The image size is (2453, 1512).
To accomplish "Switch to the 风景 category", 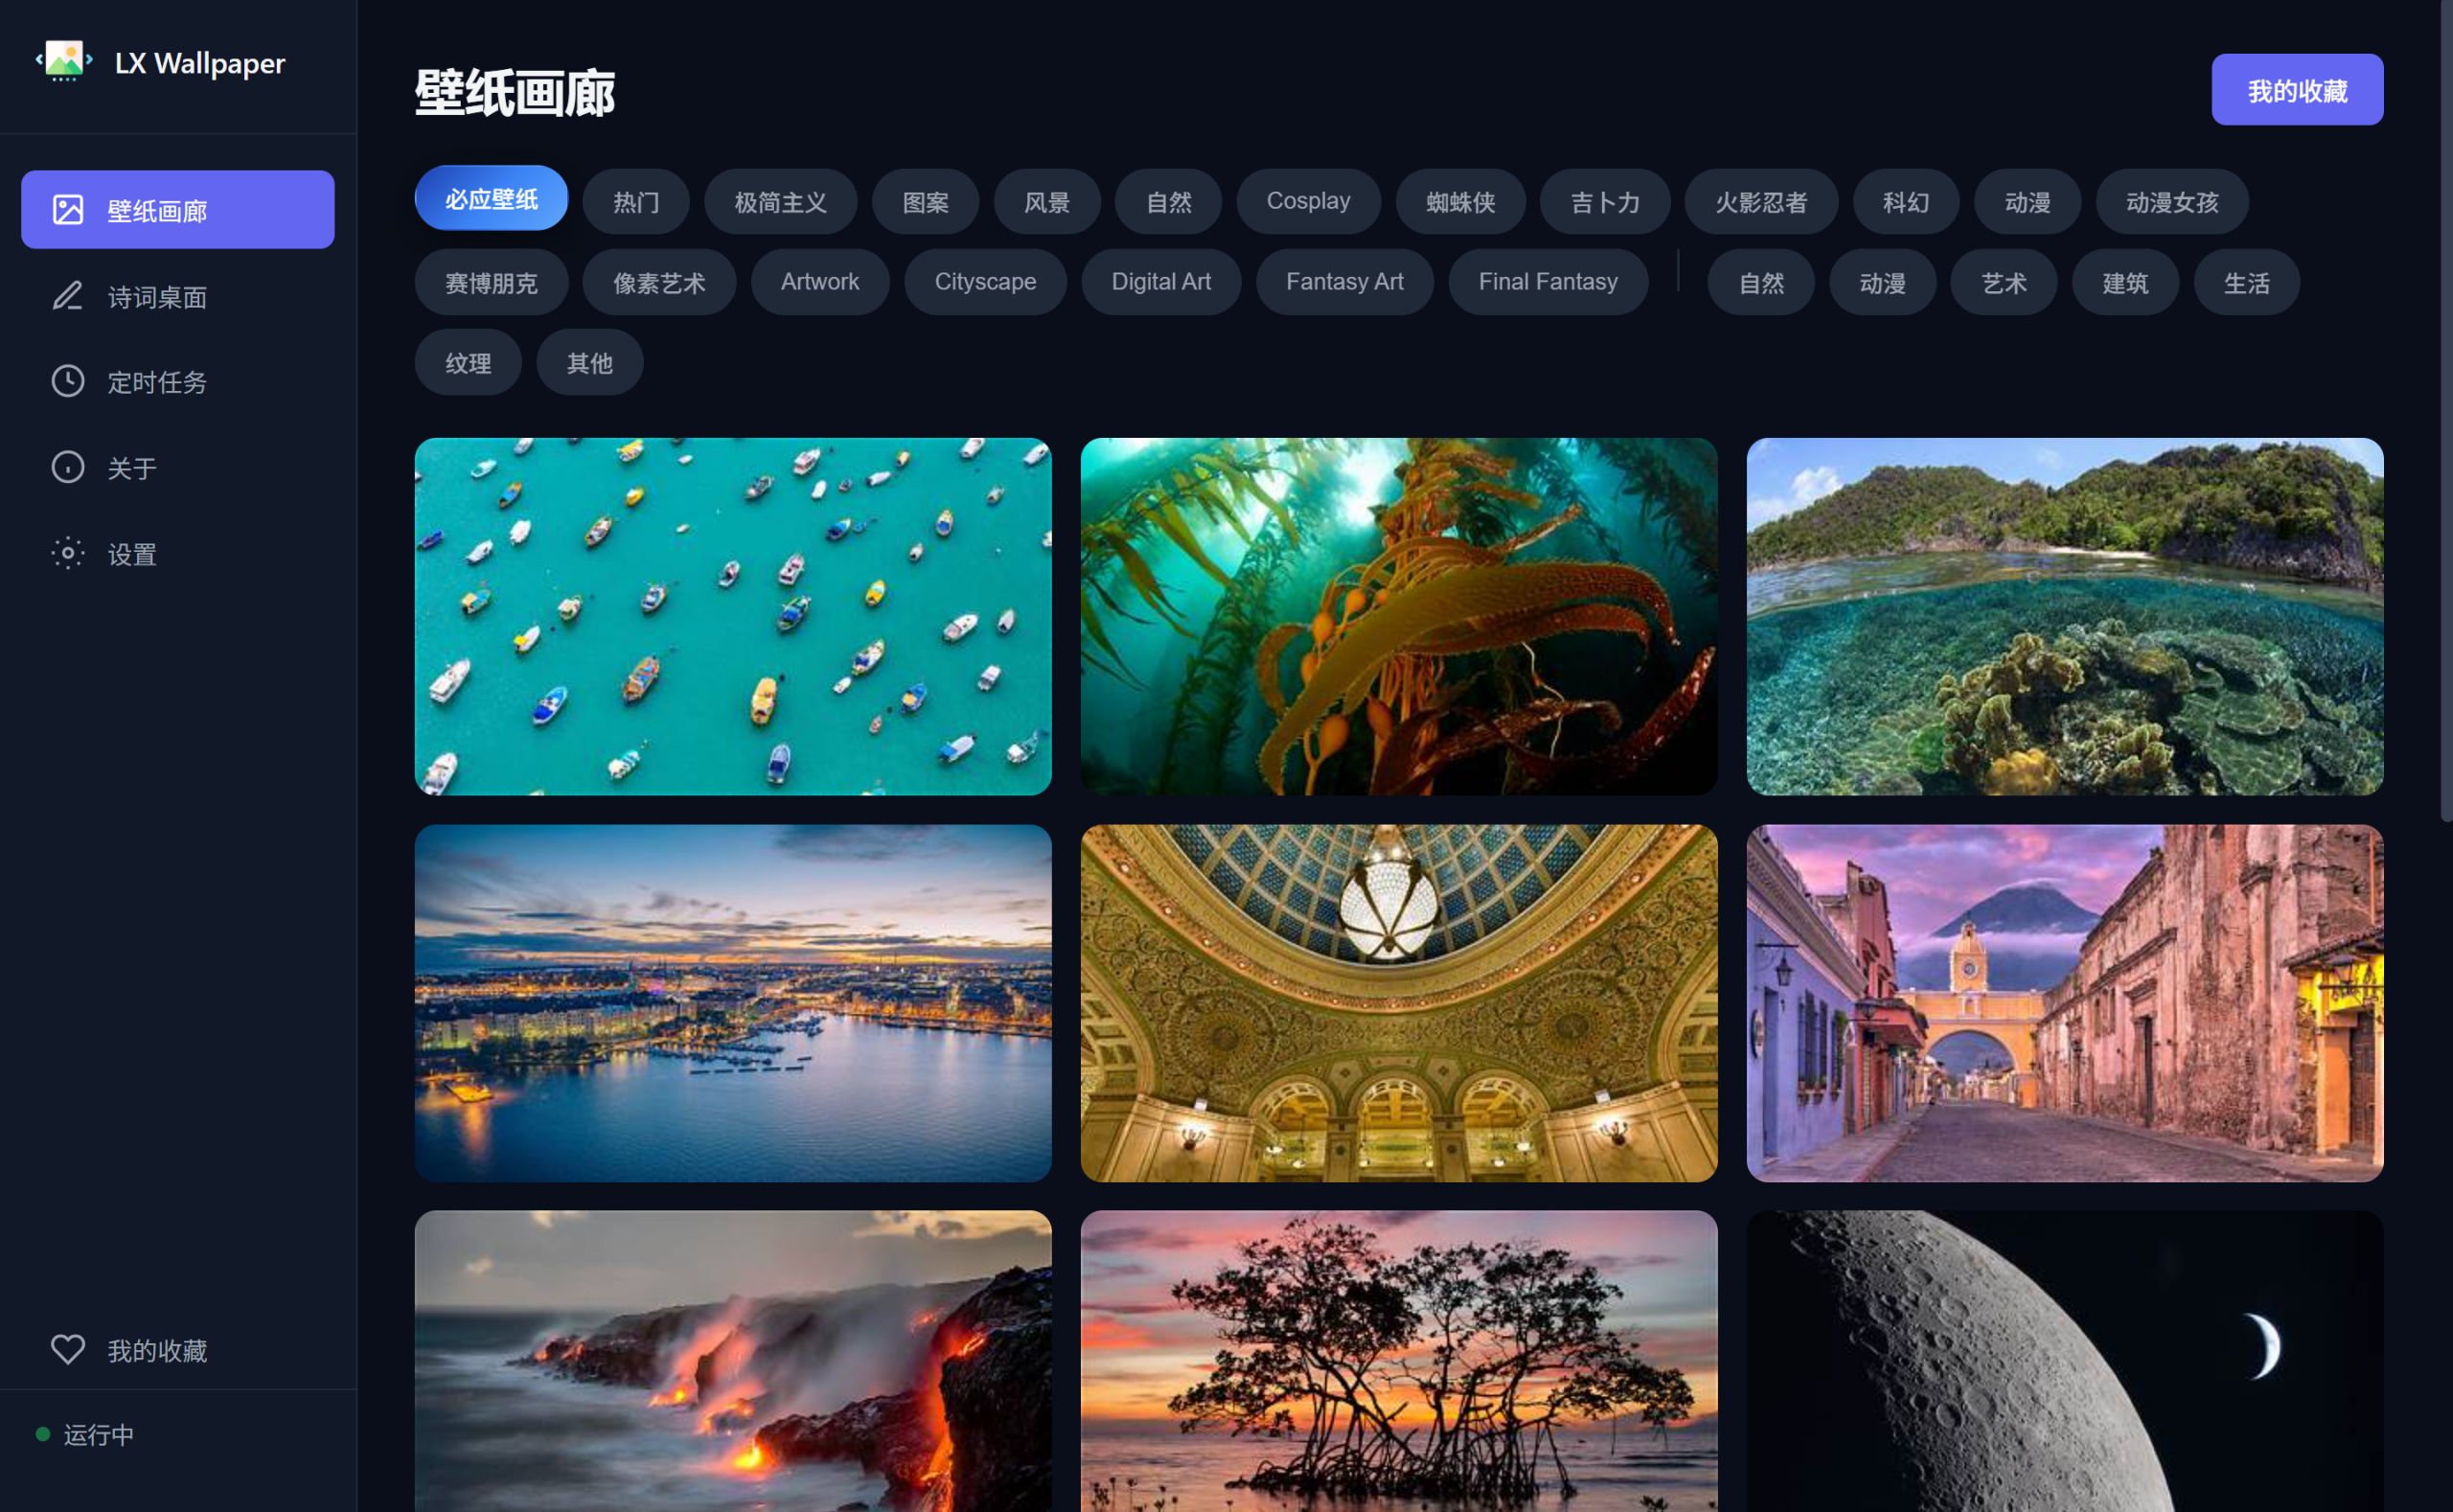I will (x=1047, y=202).
